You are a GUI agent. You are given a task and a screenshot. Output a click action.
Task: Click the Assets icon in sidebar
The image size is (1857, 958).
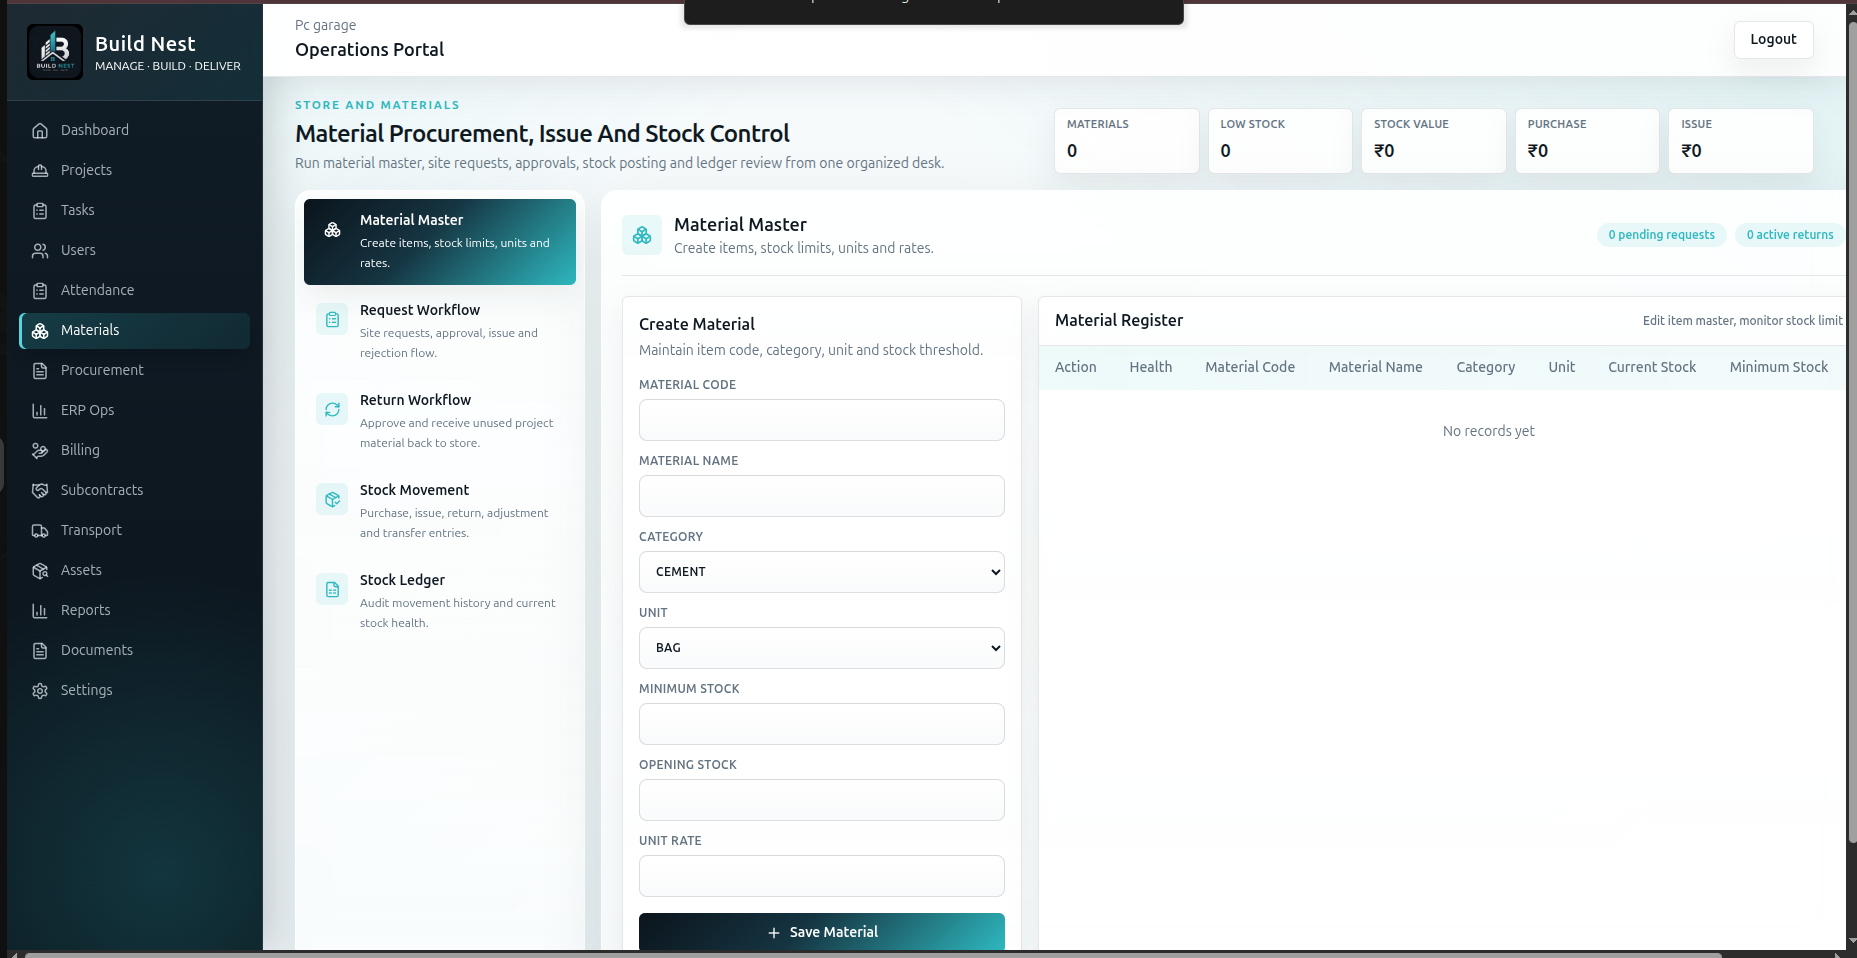point(40,570)
